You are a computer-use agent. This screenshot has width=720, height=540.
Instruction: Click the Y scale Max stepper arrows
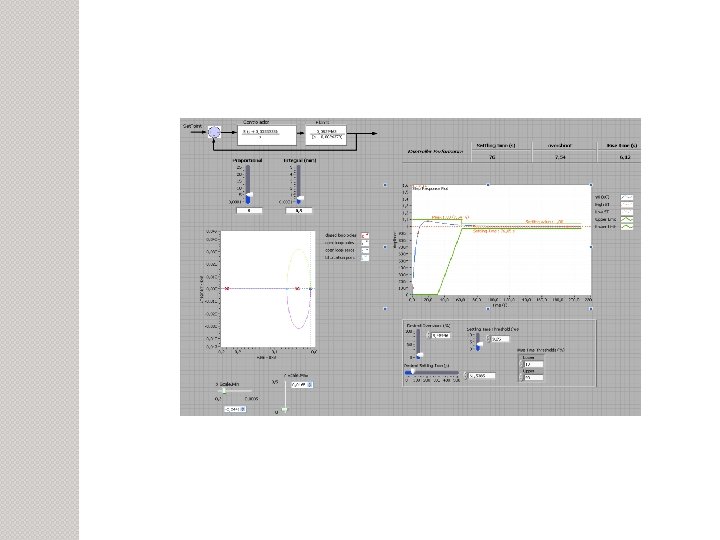click(x=309, y=384)
